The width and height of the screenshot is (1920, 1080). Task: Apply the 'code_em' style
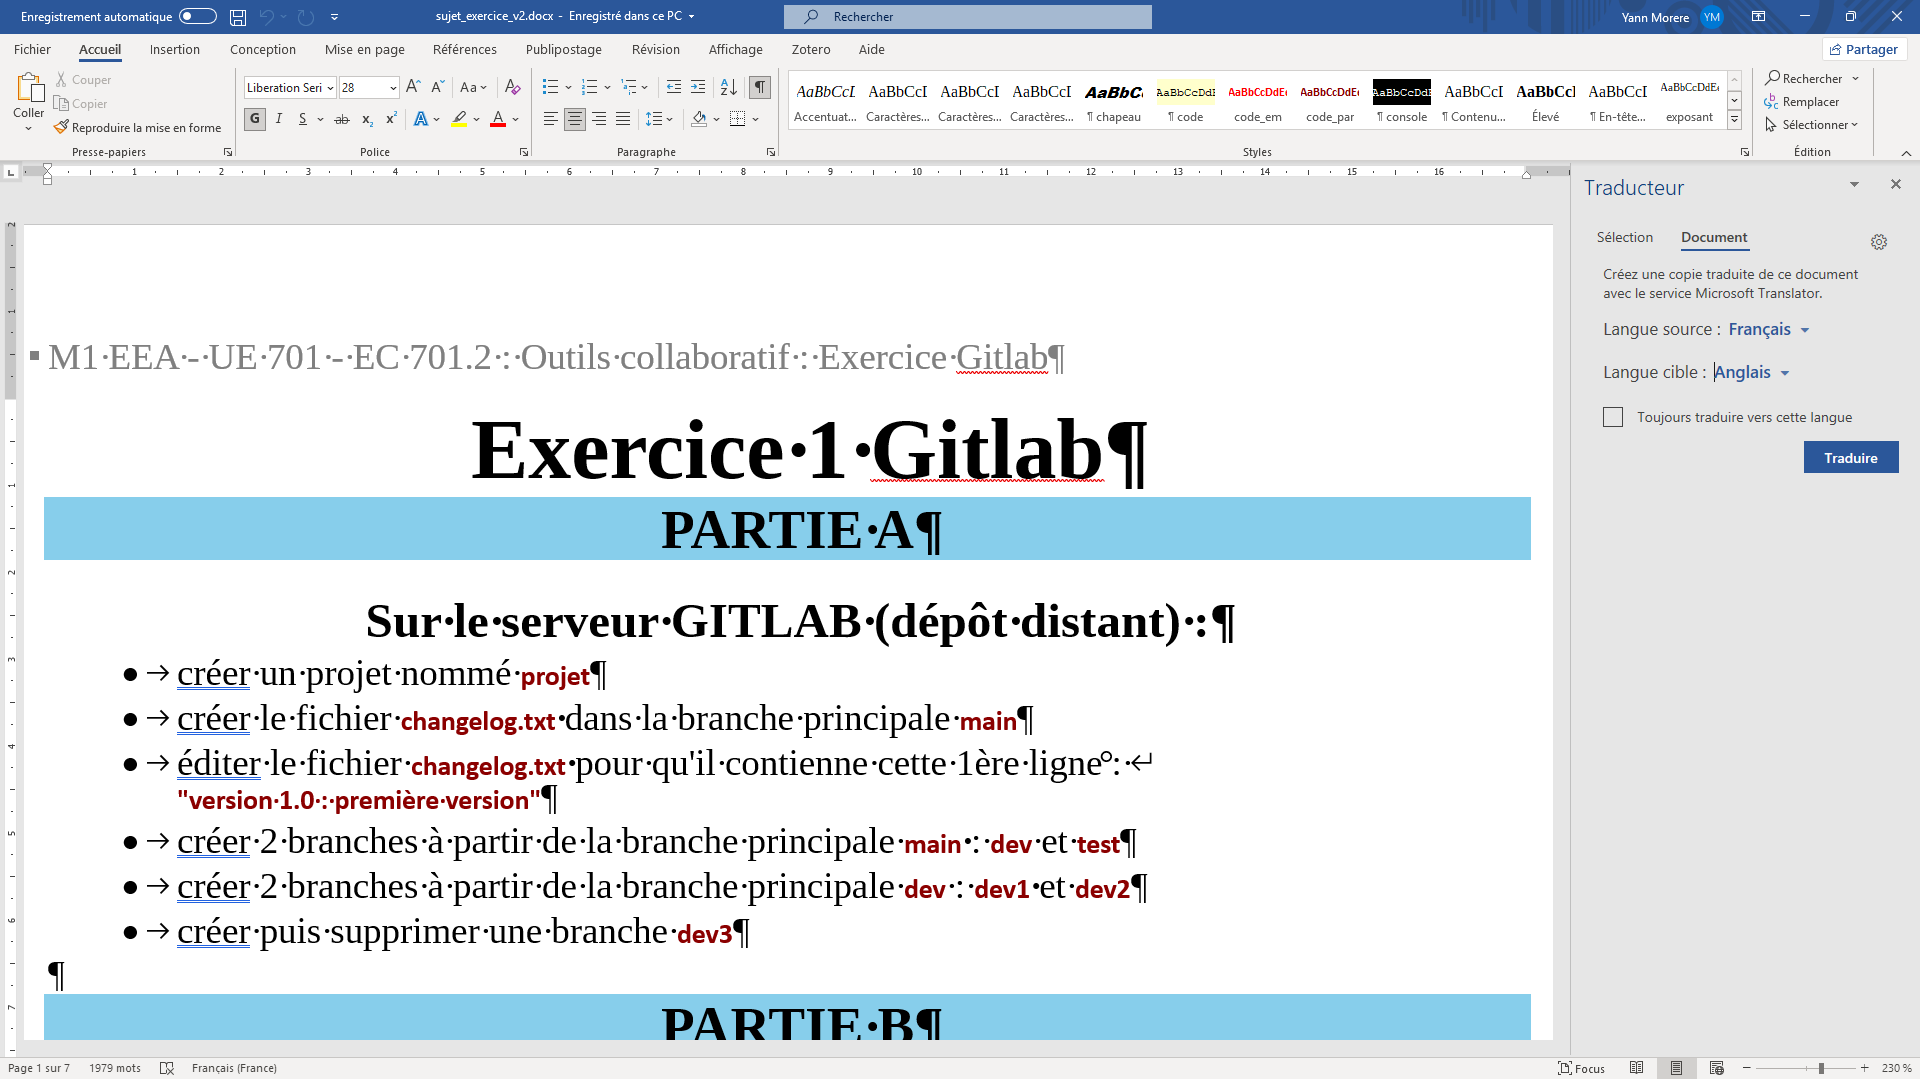click(1258, 101)
